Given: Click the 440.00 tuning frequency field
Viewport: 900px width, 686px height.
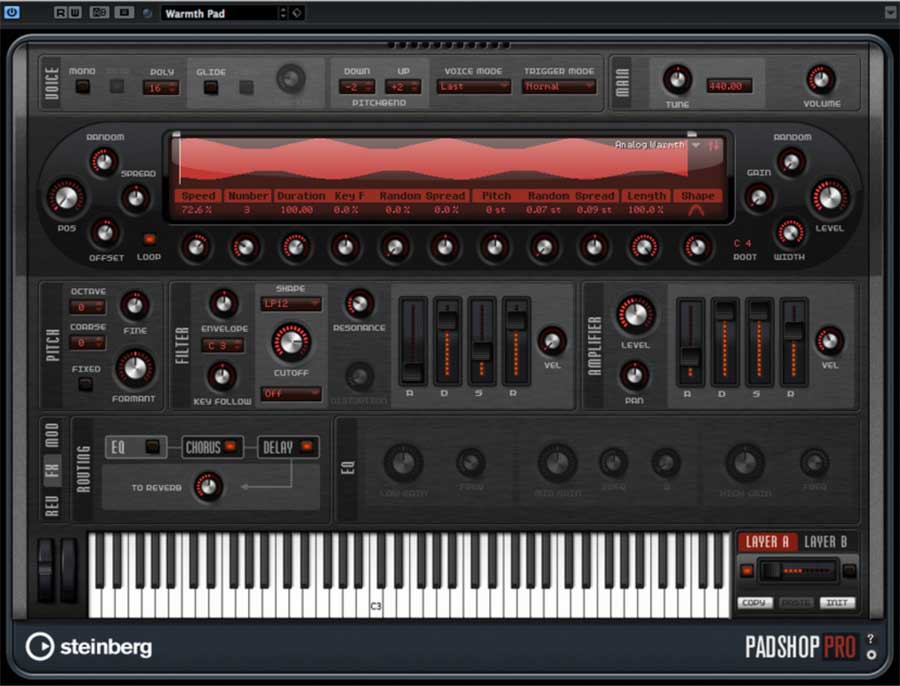Looking at the screenshot, I should [728, 86].
